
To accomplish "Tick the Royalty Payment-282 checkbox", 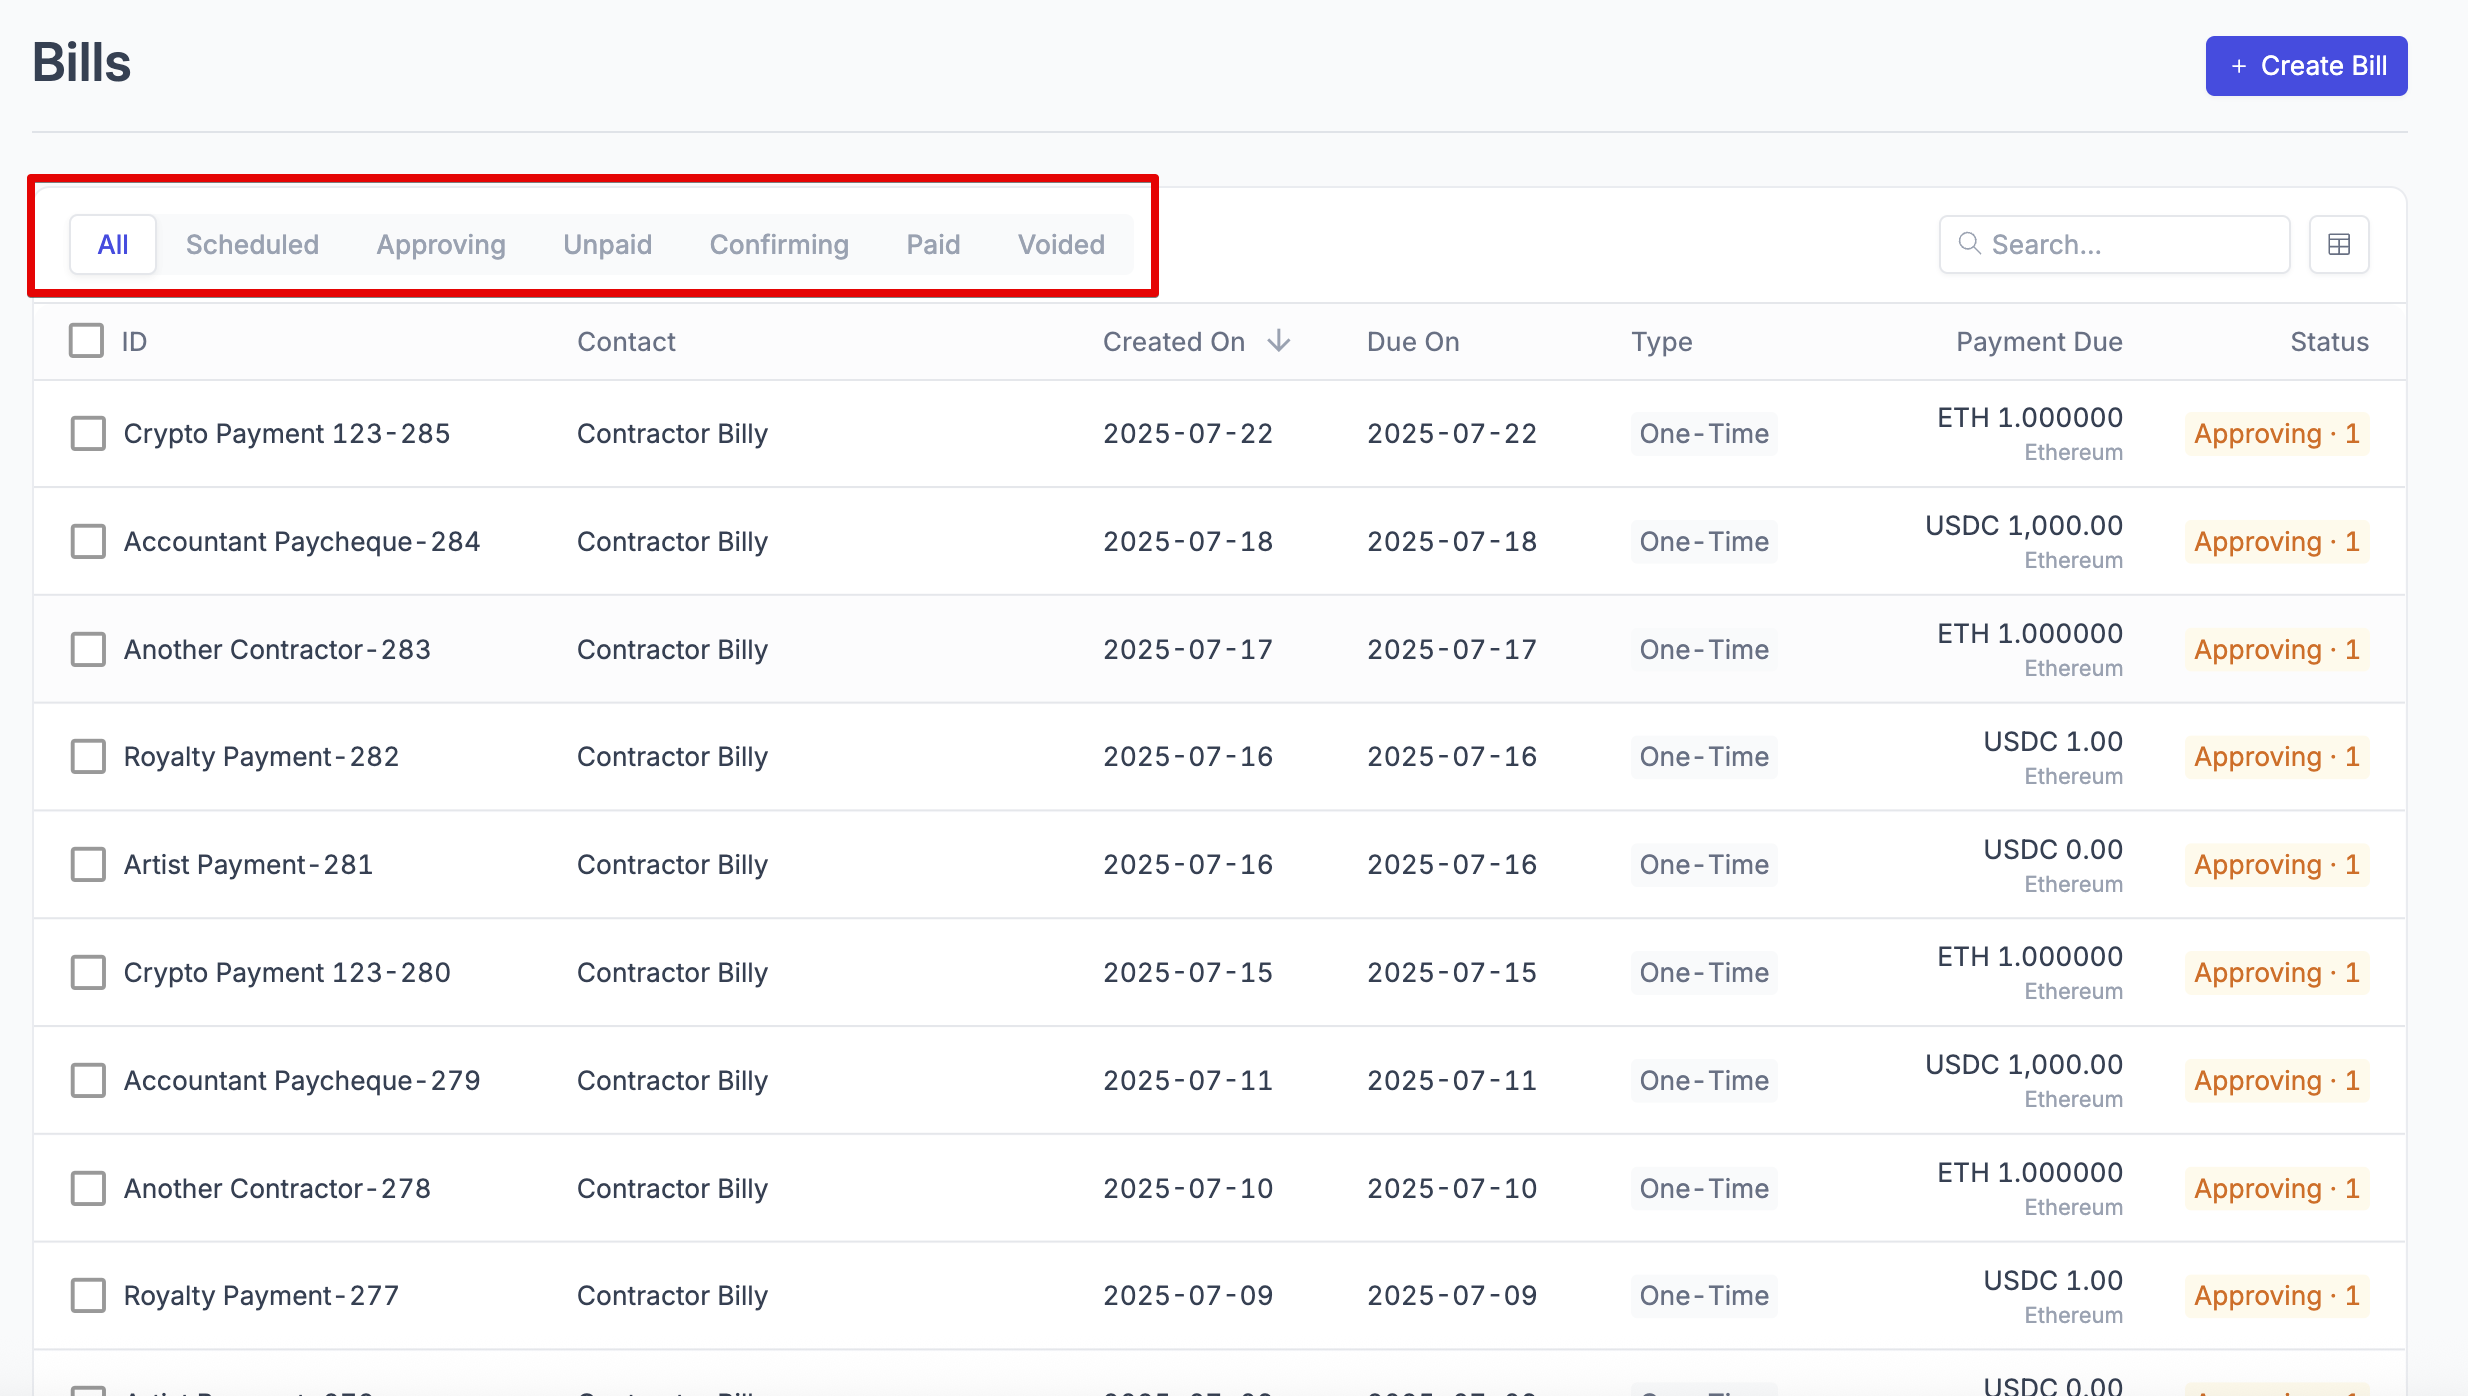I will [88, 757].
